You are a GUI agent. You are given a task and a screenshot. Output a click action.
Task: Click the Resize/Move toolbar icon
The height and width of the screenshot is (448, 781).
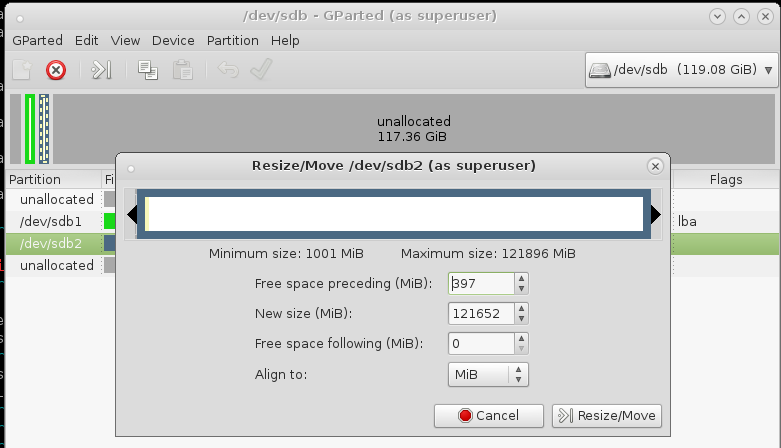(101, 70)
